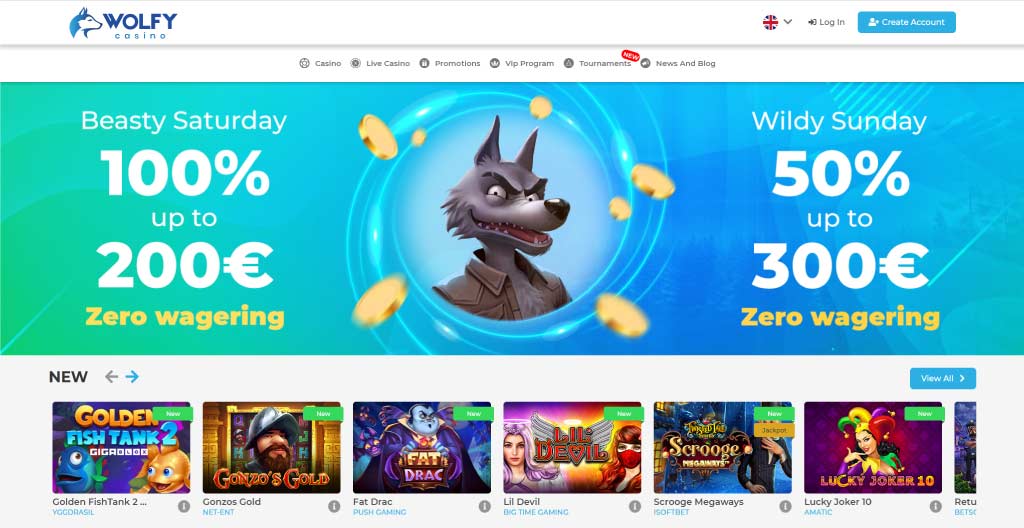This screenshot has width=1024, height=528.
Task: Open Tournaments page marked new
Action: [598, 63]
